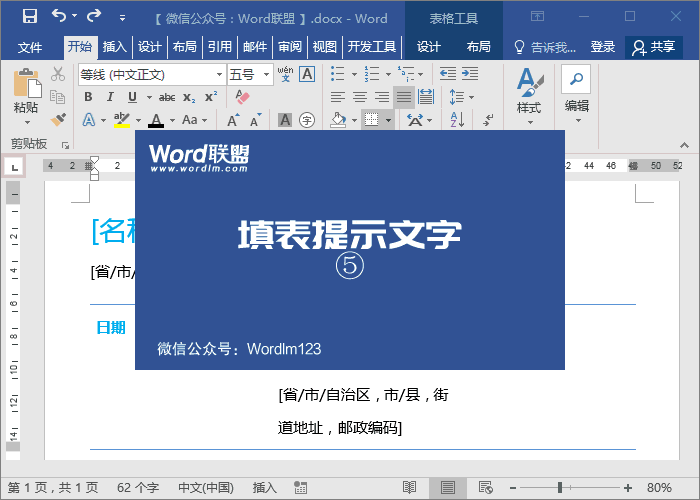Undo the last action
The image size is (700, 500).
click(x=59, y=16)
